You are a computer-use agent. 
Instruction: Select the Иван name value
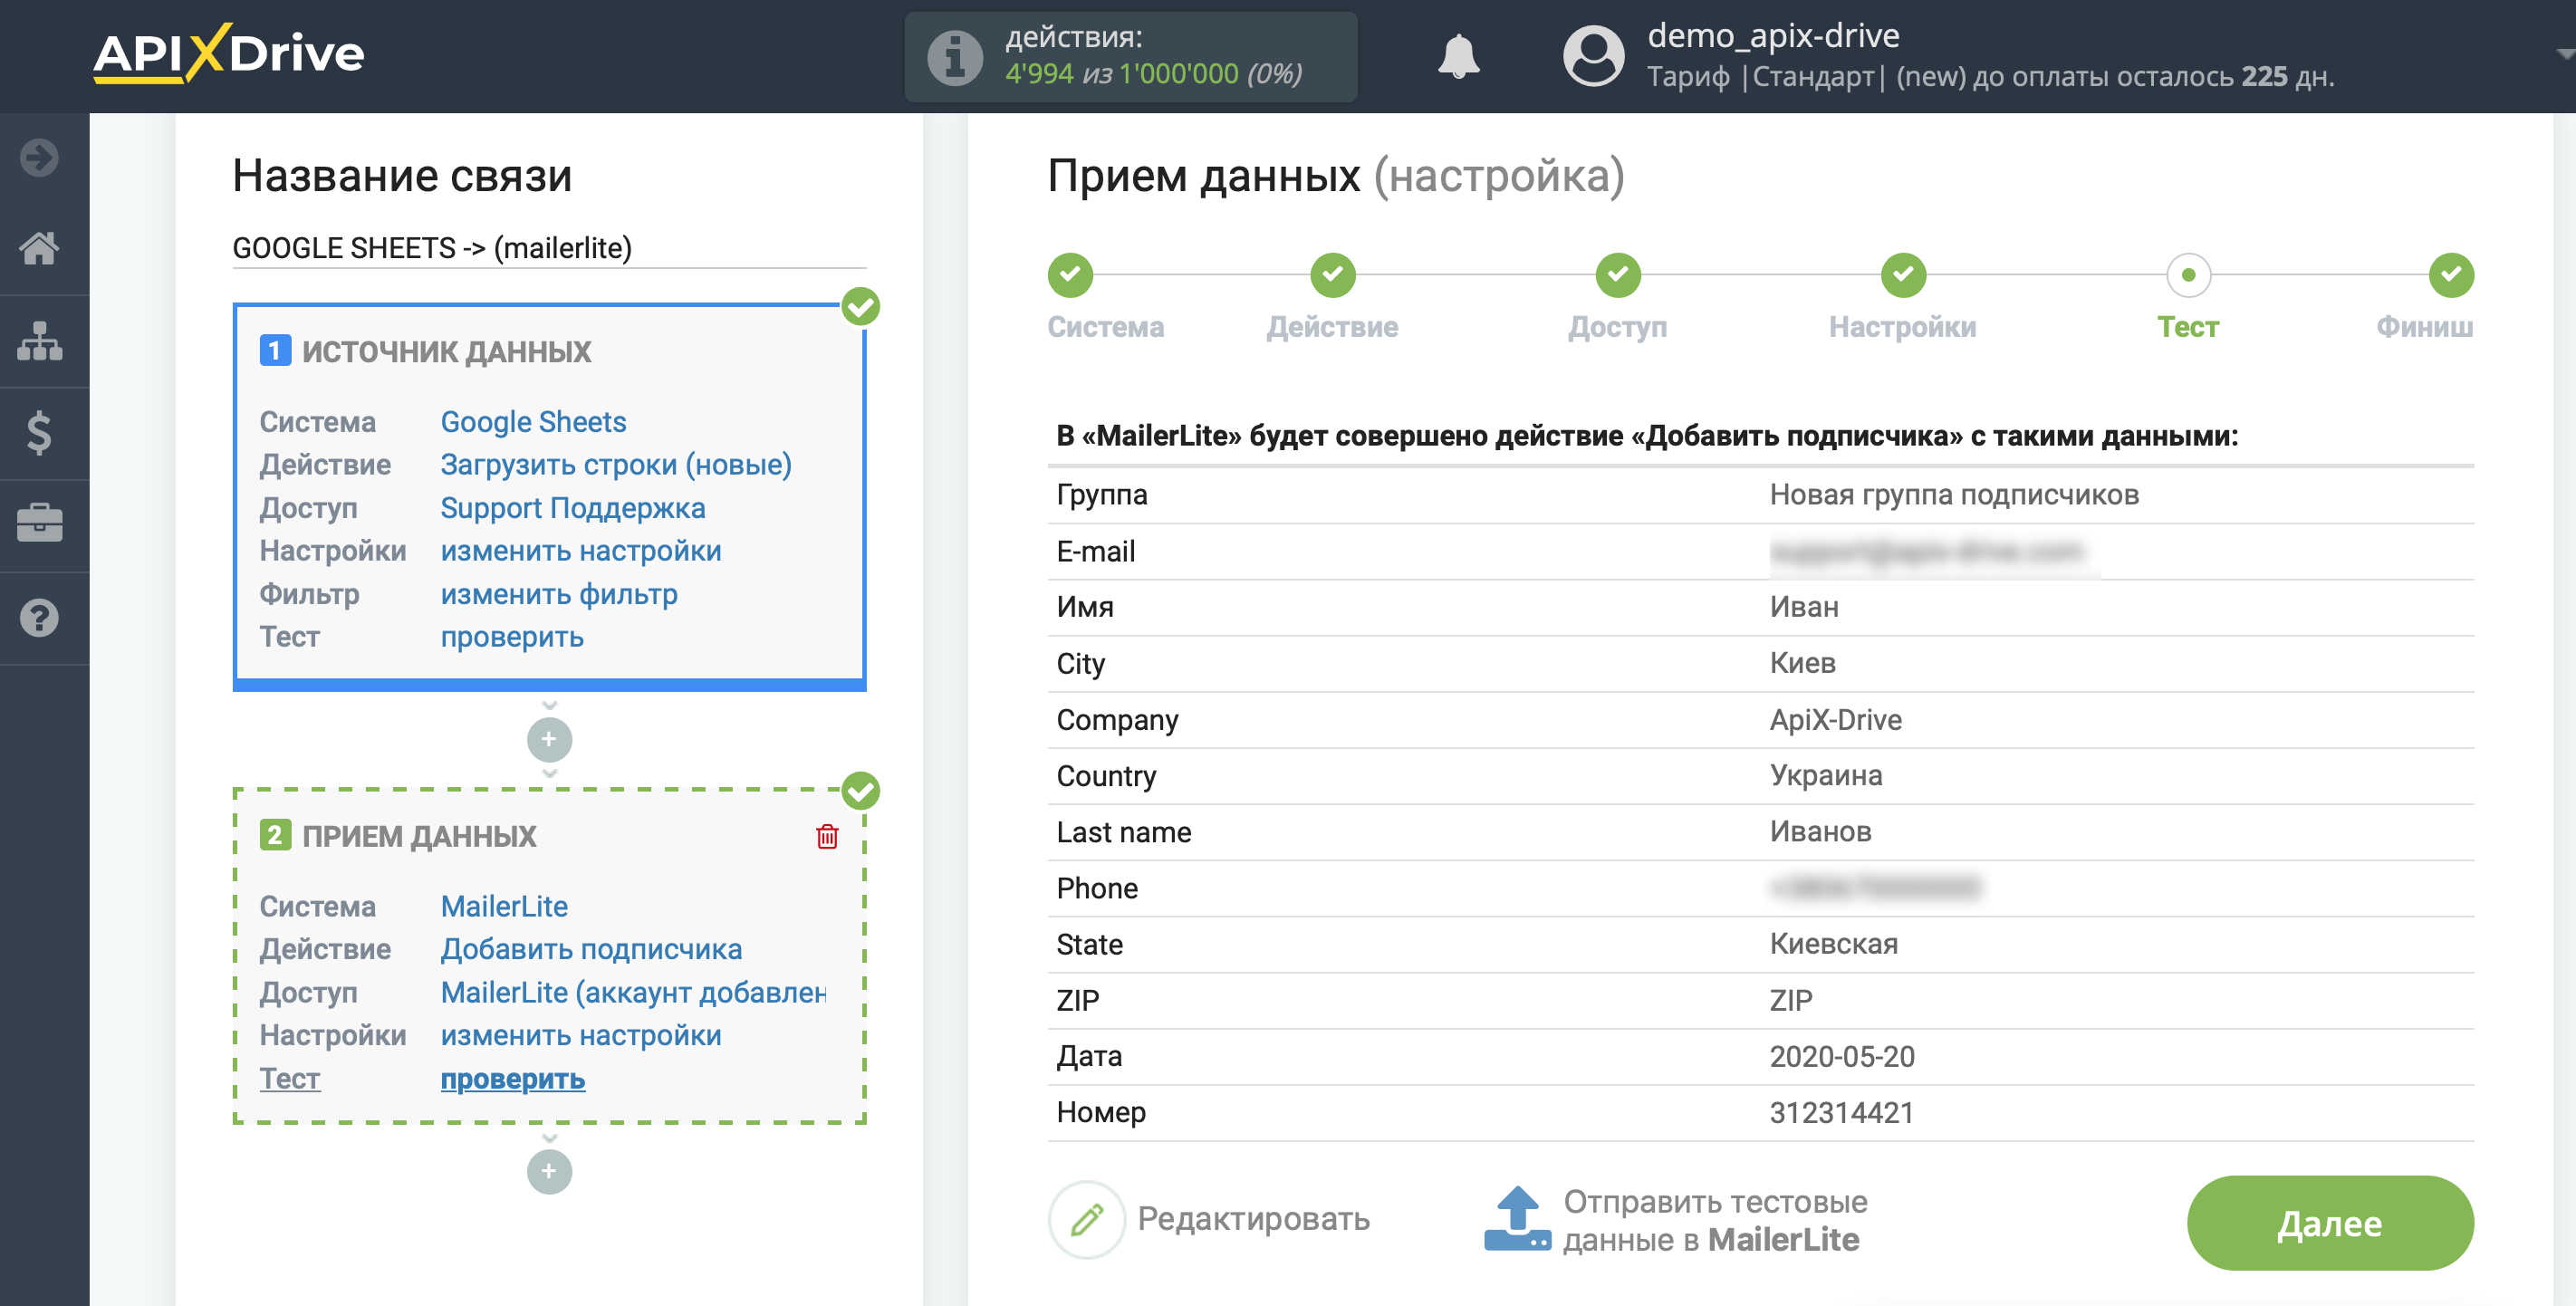pyautogui.click(x=1804, y=606)
